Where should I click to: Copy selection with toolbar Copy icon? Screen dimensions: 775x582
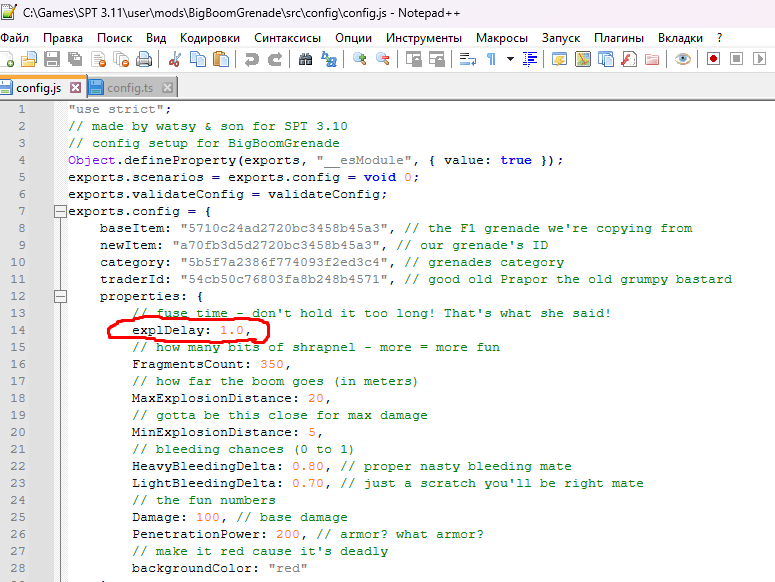(198, 59)
